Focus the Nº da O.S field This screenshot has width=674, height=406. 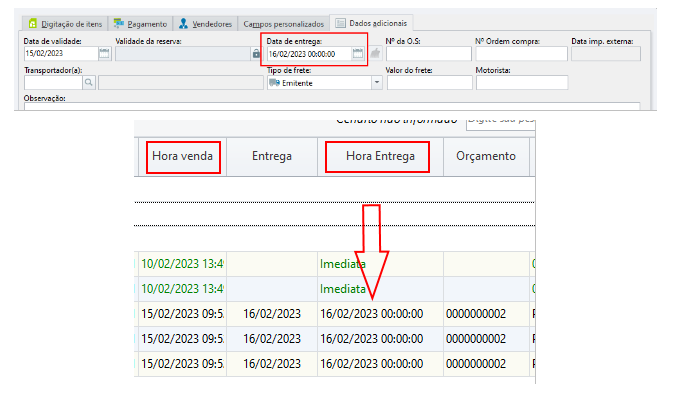click(429, 54)
